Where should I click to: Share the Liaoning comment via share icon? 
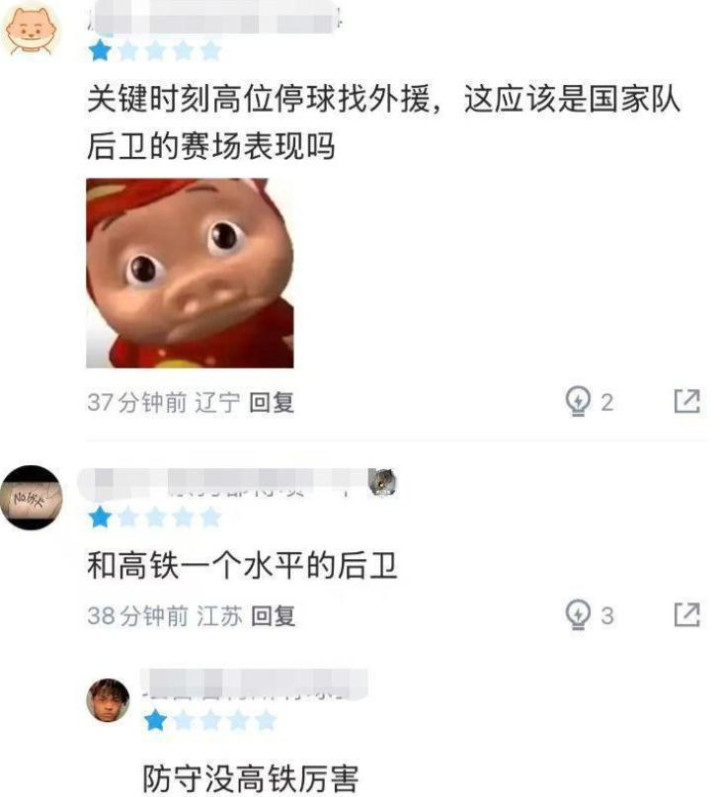click(x=687, y=402)
